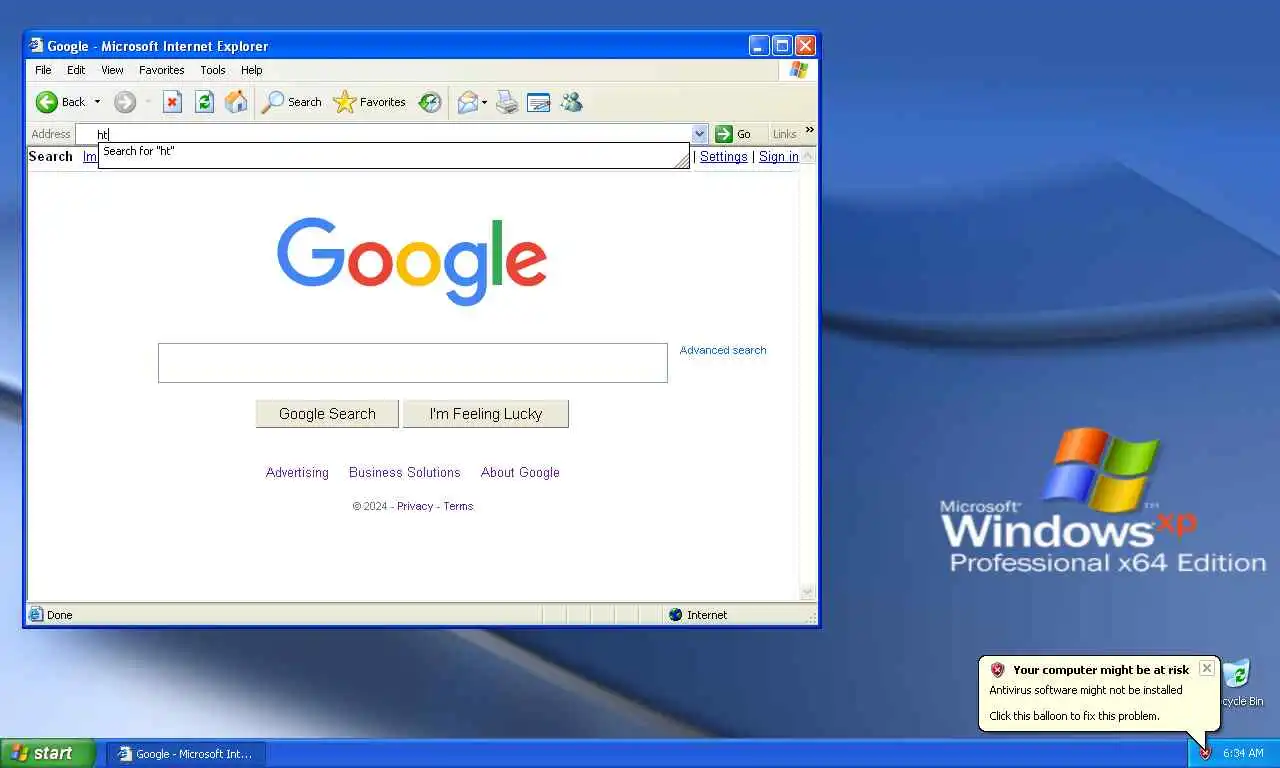The image size is (1280, 768).
Task: Go to the Home page icon
Action: point(236,102)
